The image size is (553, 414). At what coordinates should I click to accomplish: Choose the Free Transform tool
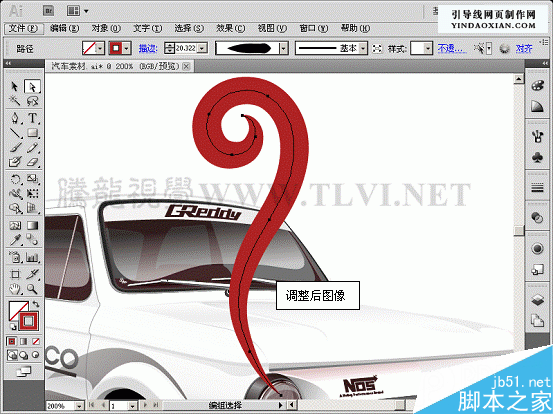pos(32,194)
